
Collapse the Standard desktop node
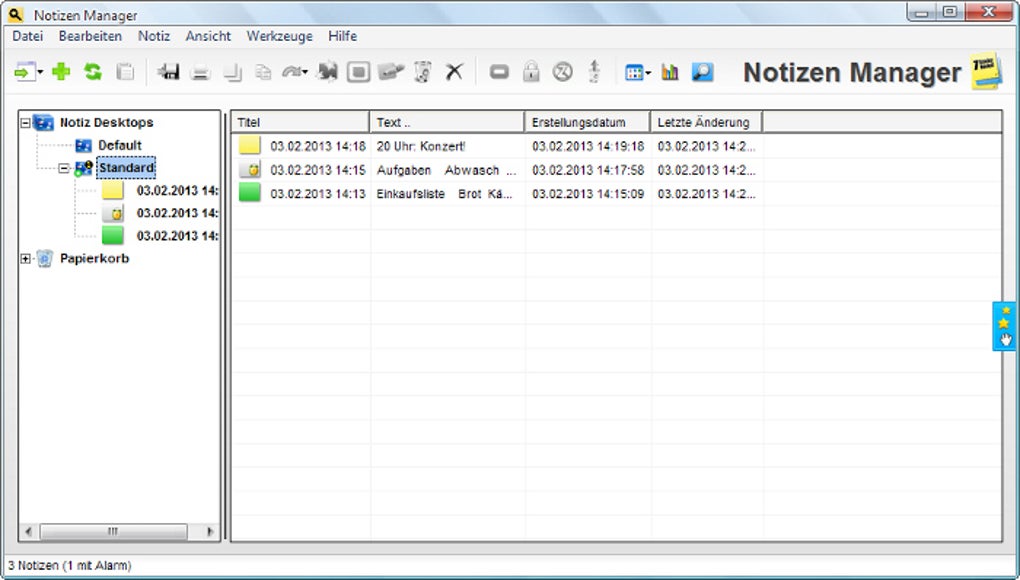tap(64, 168)
